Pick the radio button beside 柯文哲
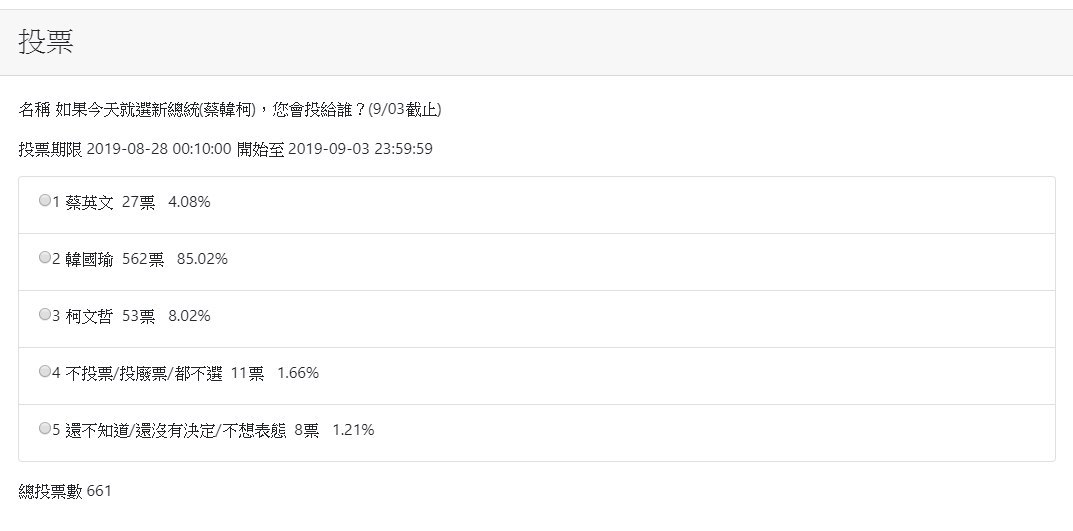Image resolution: width=1073 pixels, height=531 pixels. click(x=44, y=315)
